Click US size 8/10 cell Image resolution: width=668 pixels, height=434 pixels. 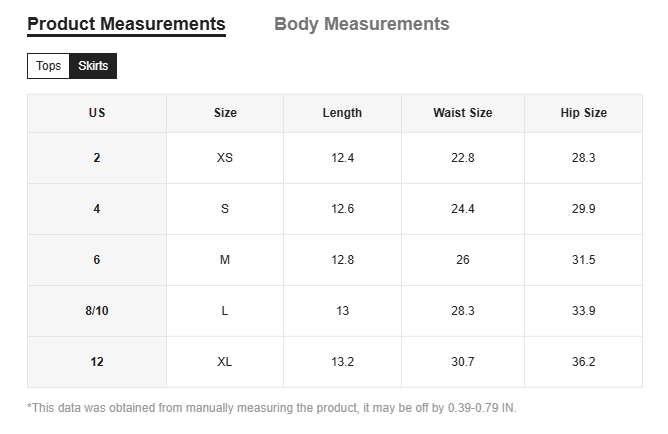click(x=97, y=311)
